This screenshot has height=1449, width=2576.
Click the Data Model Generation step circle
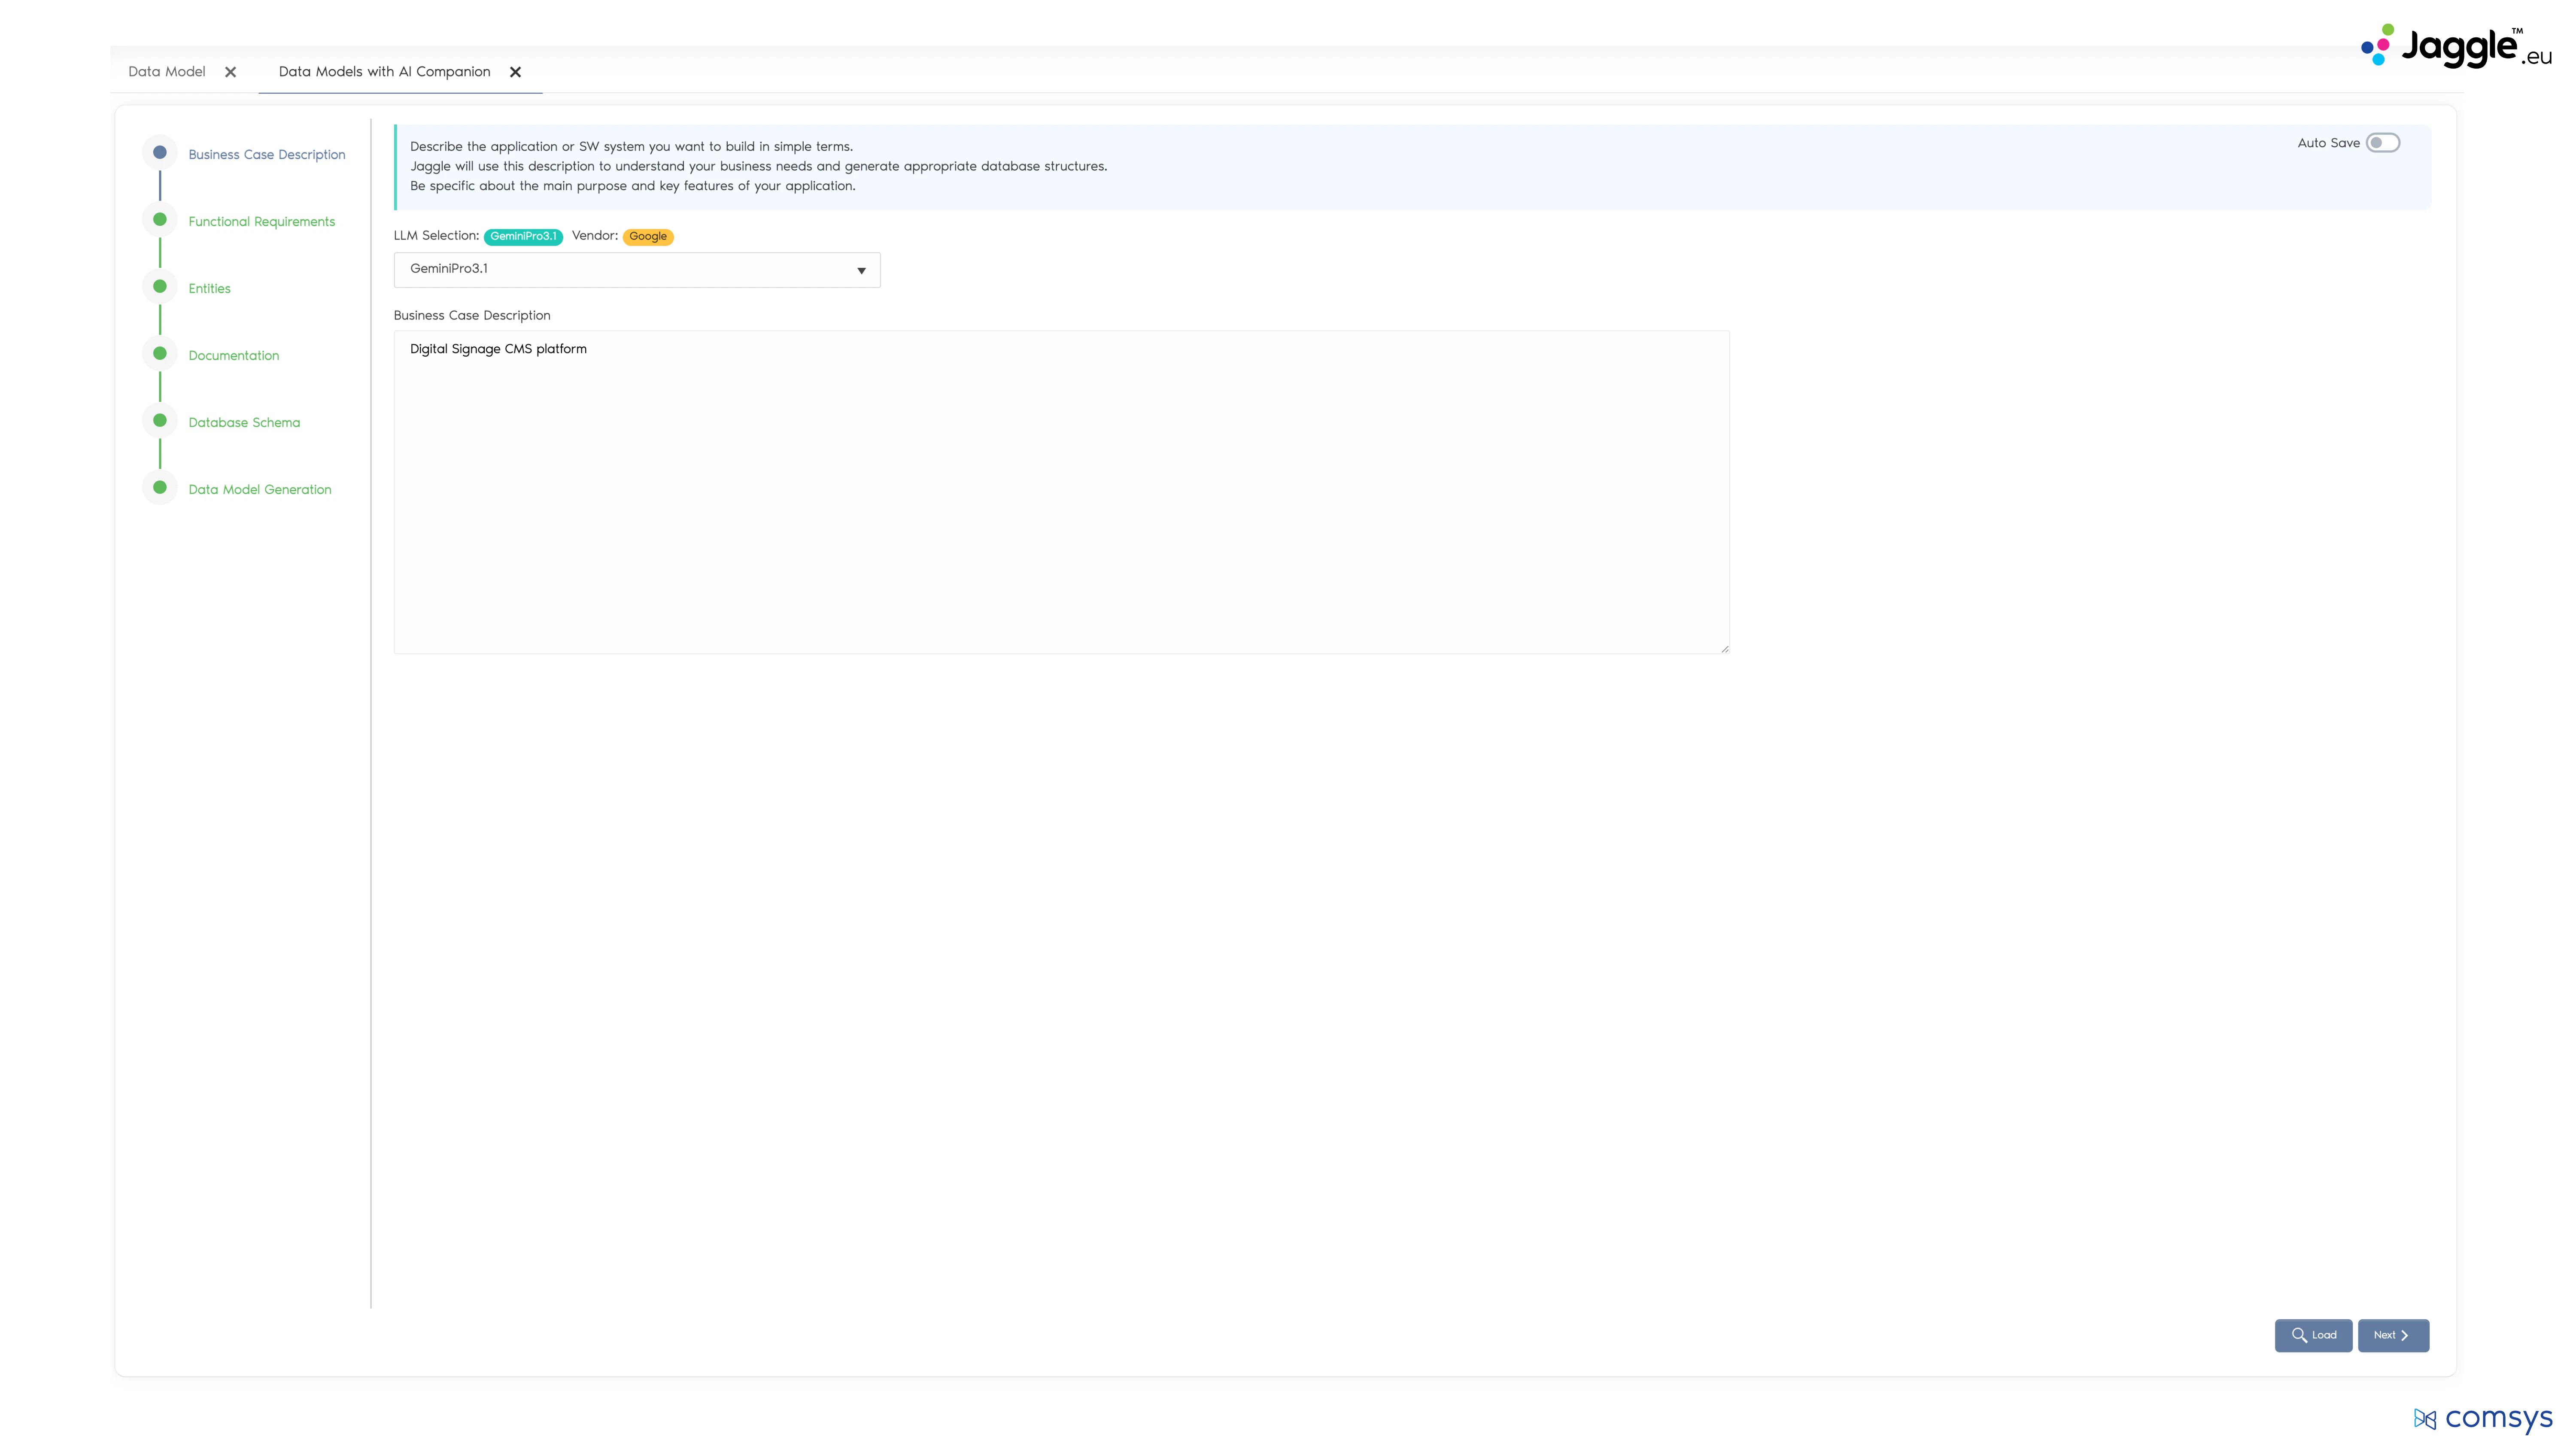pos(160,487)
